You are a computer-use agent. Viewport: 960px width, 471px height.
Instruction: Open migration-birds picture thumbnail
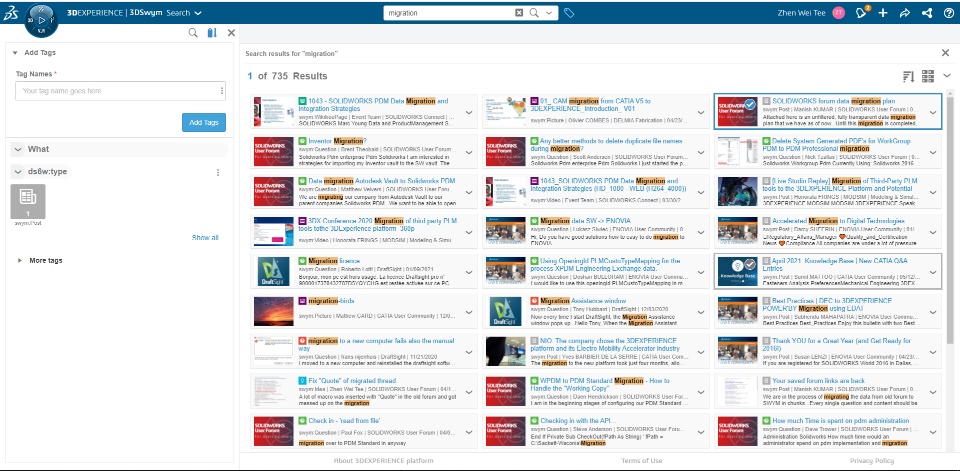pos(274,311)
